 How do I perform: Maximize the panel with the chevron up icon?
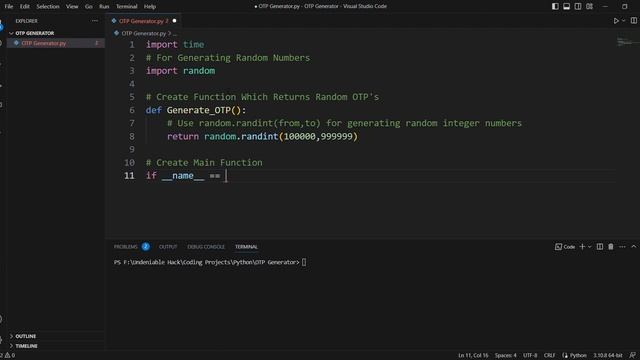tap(633, 247)
